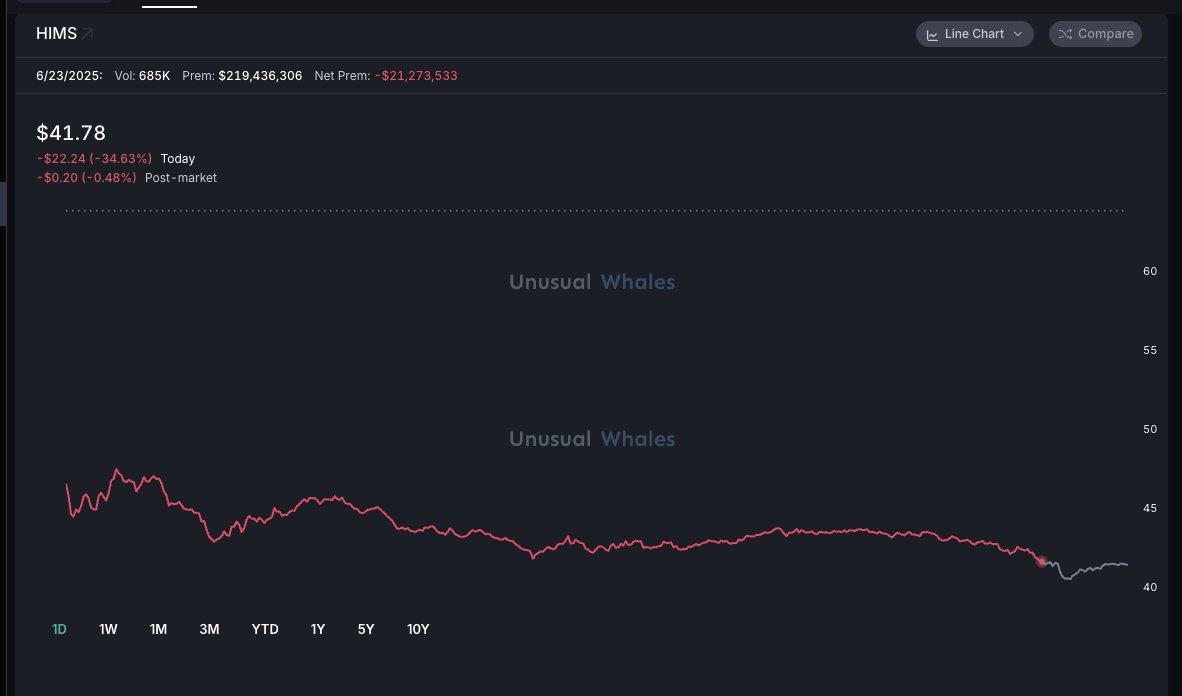Image resolution: width=1182 pixels, height=696 pixels.
Task: Select the 3M time range
Action: (x=210, y=629)
